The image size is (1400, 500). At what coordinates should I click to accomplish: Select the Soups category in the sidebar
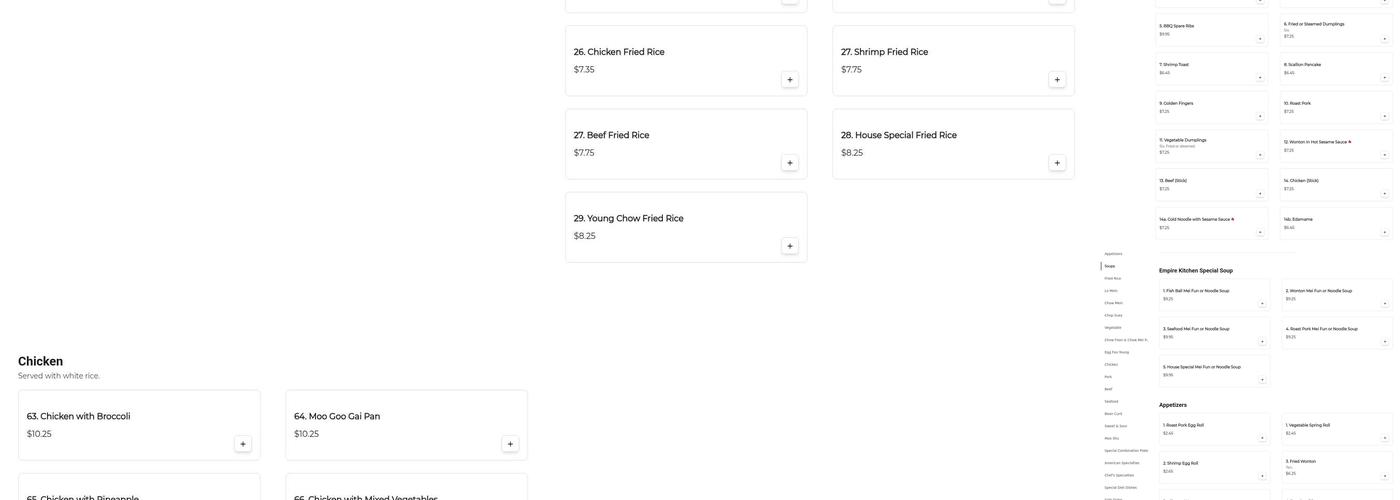pyautogui.click(x=1110, y=266)
